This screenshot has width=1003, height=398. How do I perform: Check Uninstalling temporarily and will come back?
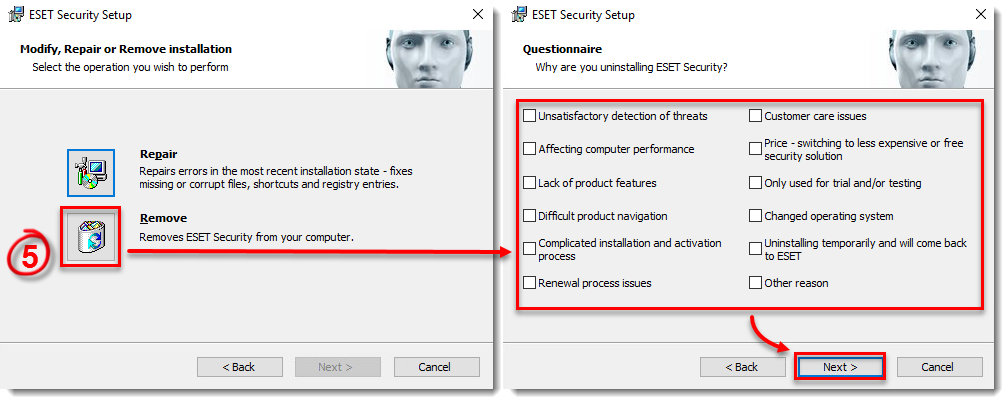[x=755, y=249]
